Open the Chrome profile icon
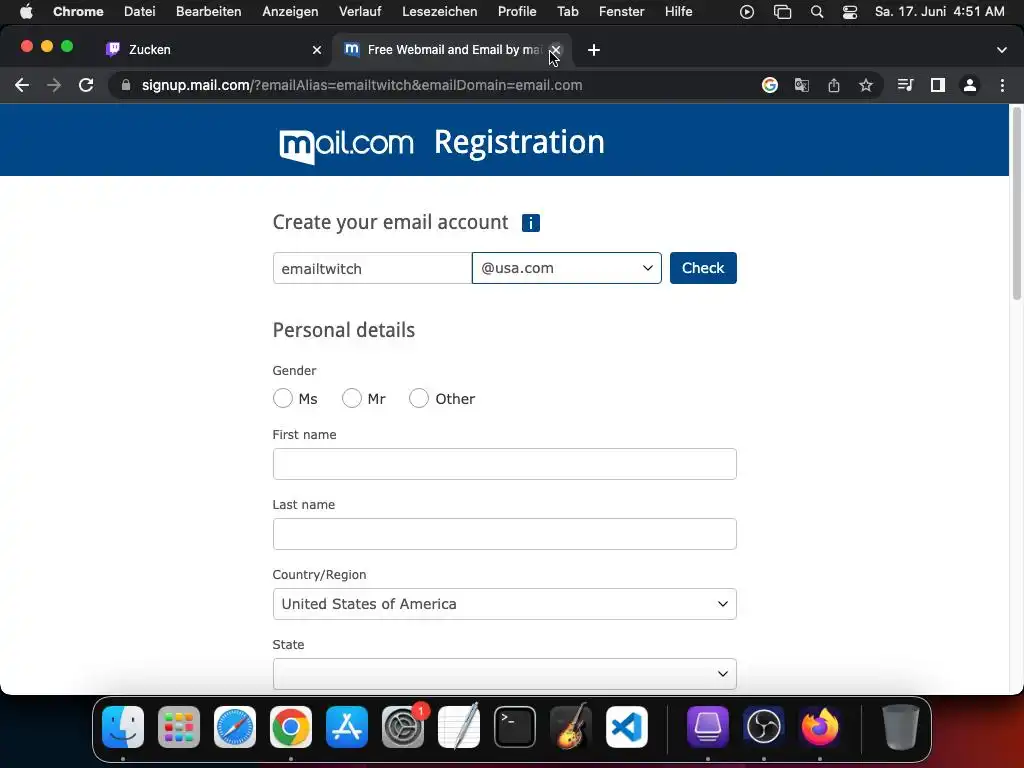The width and height of the screenshot is (1024, 768). (970, 85)
